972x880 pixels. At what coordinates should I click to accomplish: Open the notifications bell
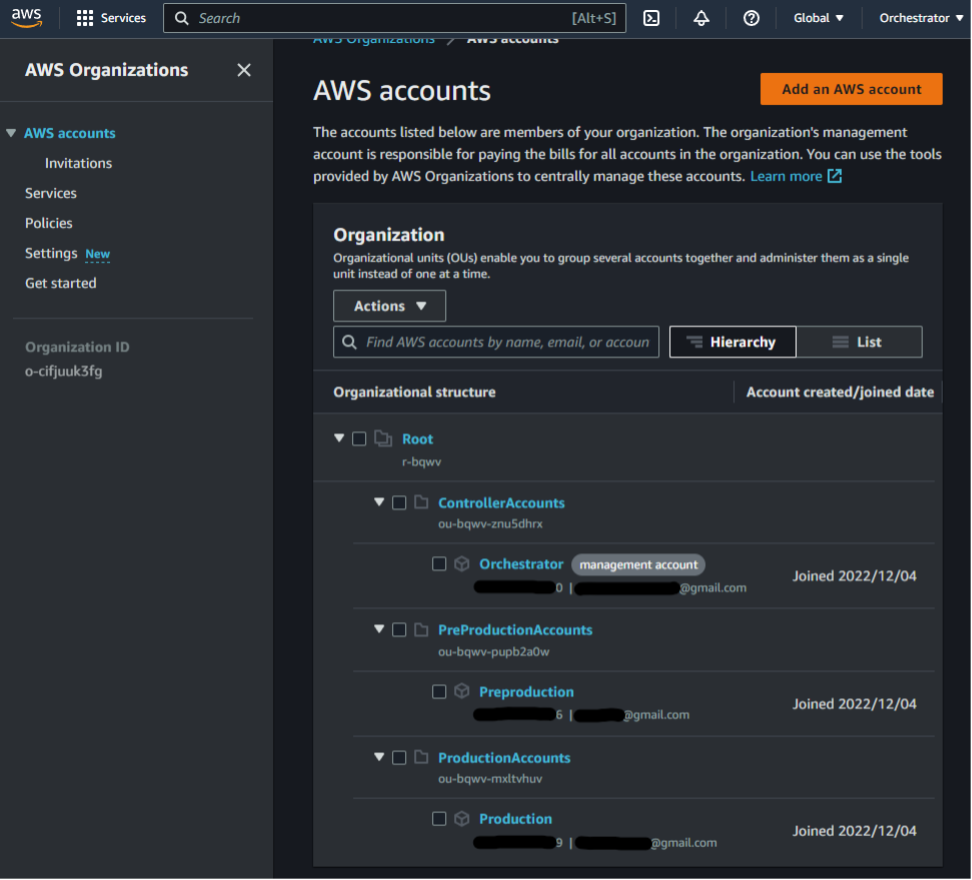click(x=701, y=17)
